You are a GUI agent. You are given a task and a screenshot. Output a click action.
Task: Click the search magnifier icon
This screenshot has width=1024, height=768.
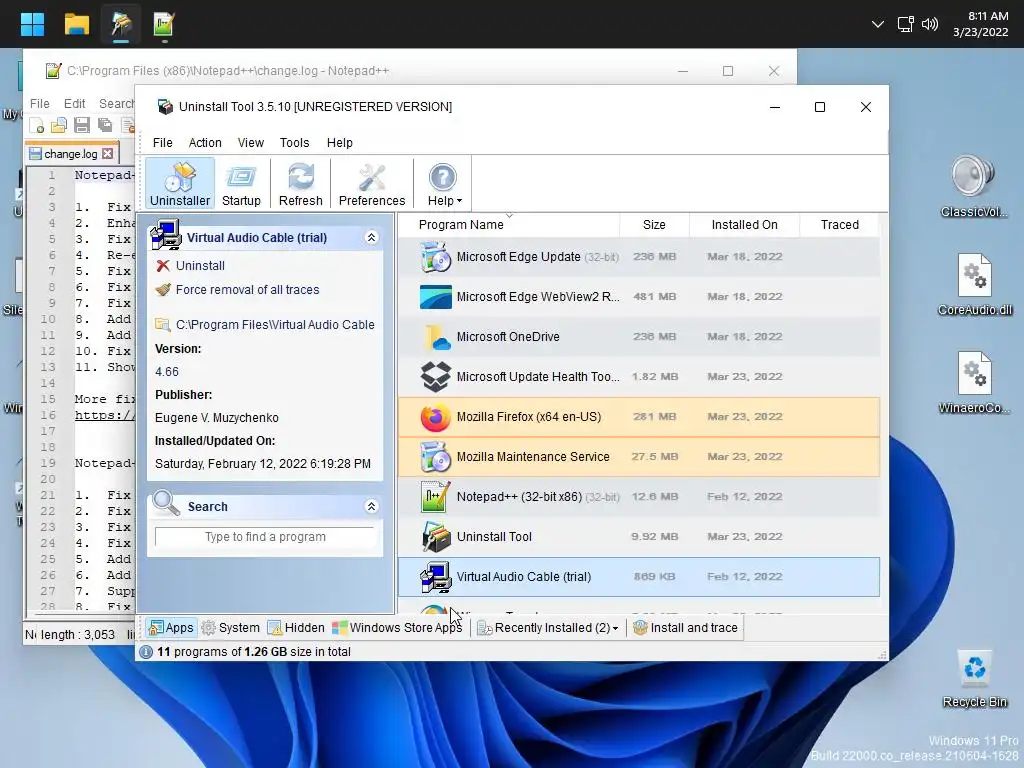166,504
